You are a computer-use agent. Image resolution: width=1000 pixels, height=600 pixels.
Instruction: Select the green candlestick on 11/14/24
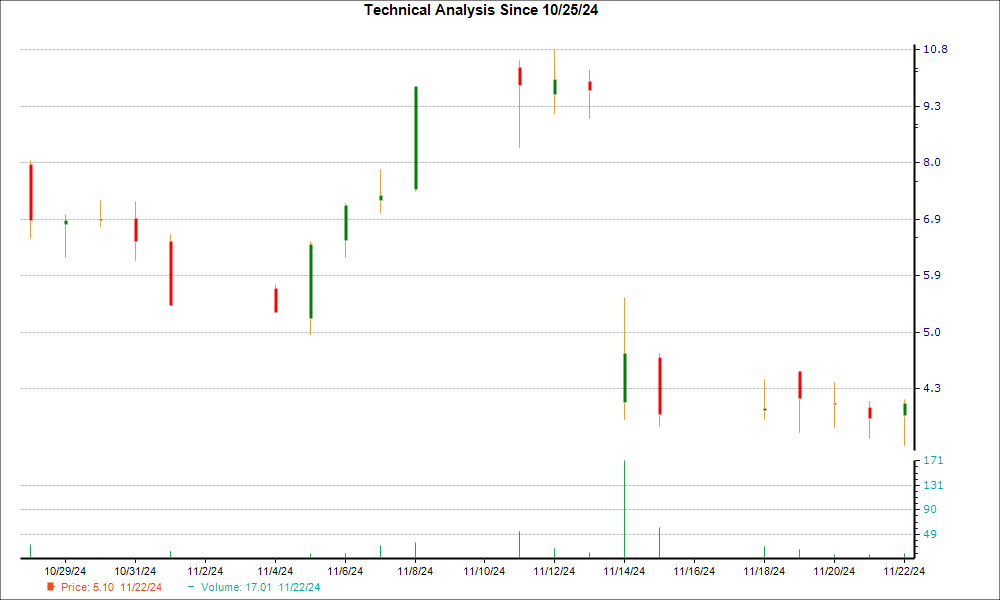tap(624, 377)
